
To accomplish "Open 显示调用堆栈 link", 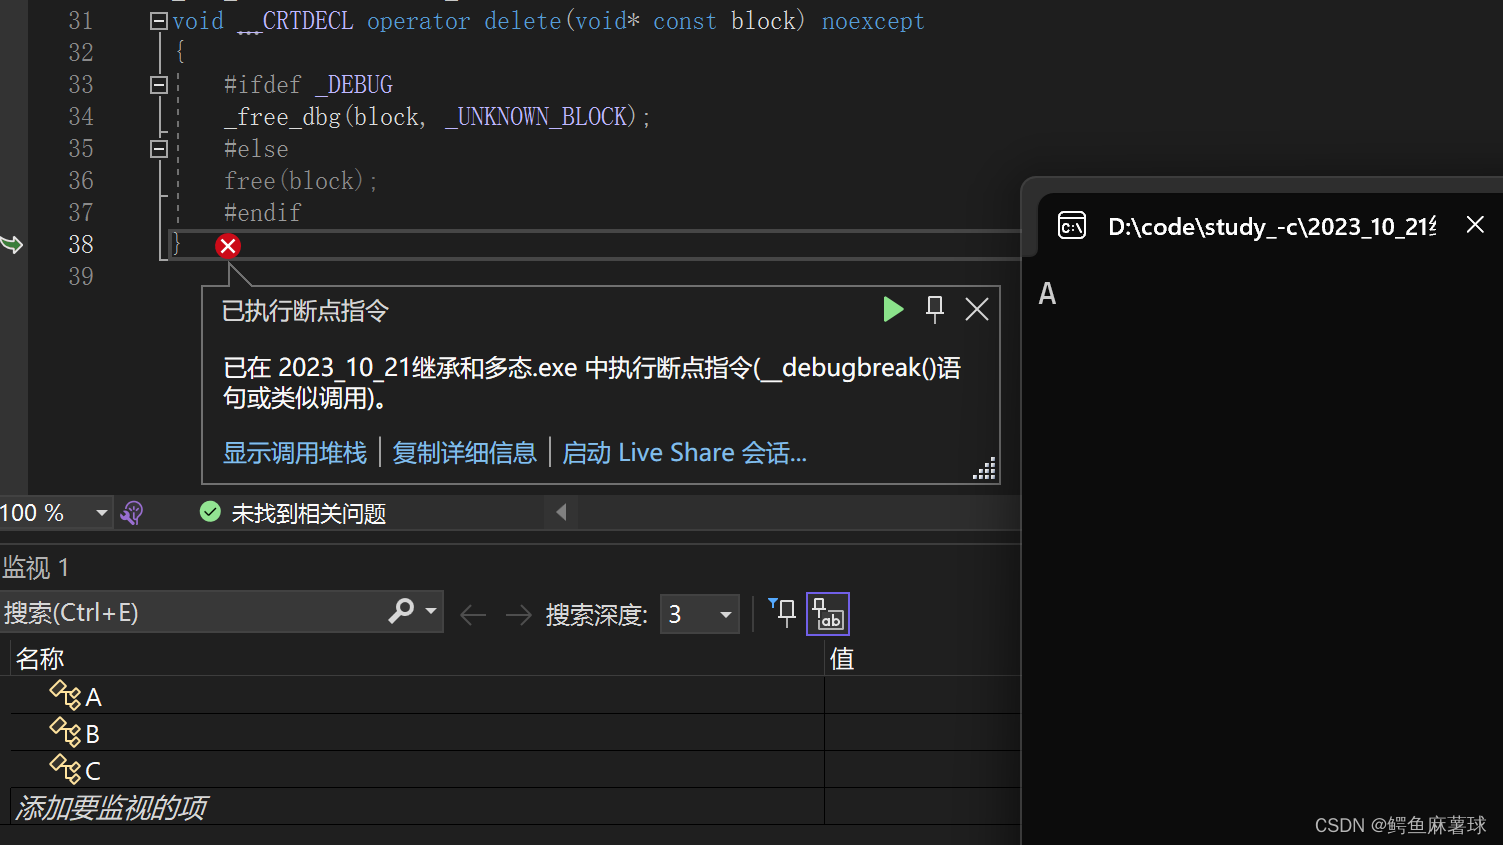I will [295, 453].
